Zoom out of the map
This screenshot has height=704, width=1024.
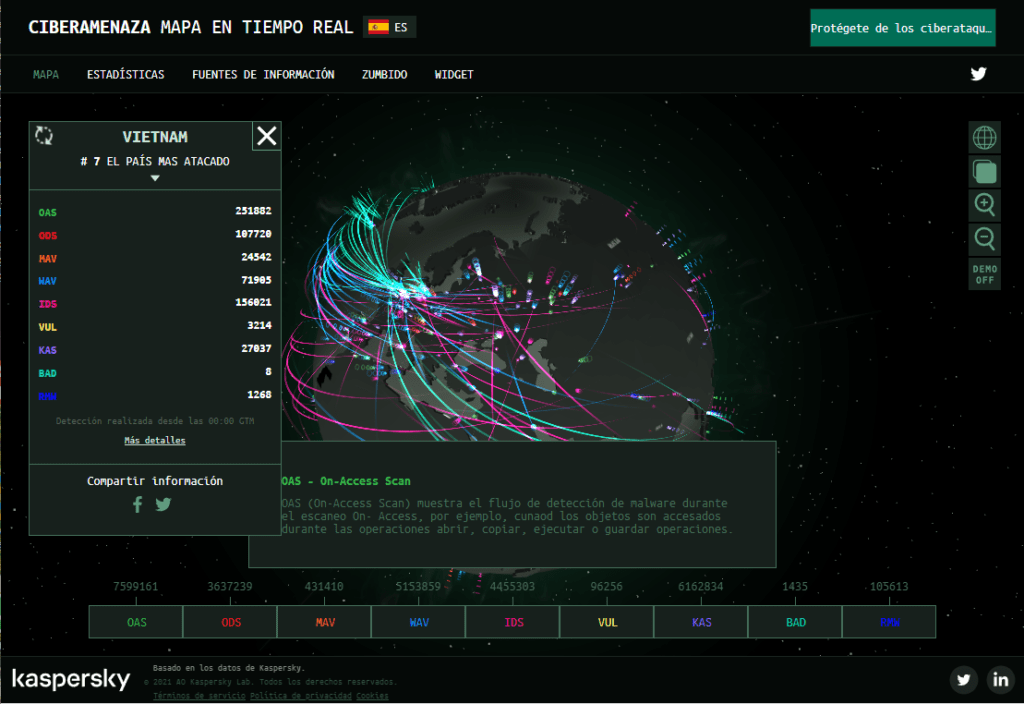click(x=984, y=239)
